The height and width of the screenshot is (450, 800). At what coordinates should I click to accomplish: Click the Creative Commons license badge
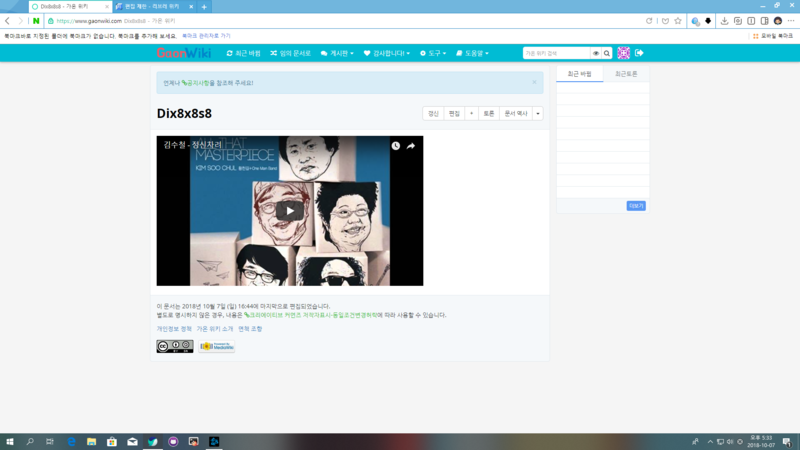(x=174, y=346)
